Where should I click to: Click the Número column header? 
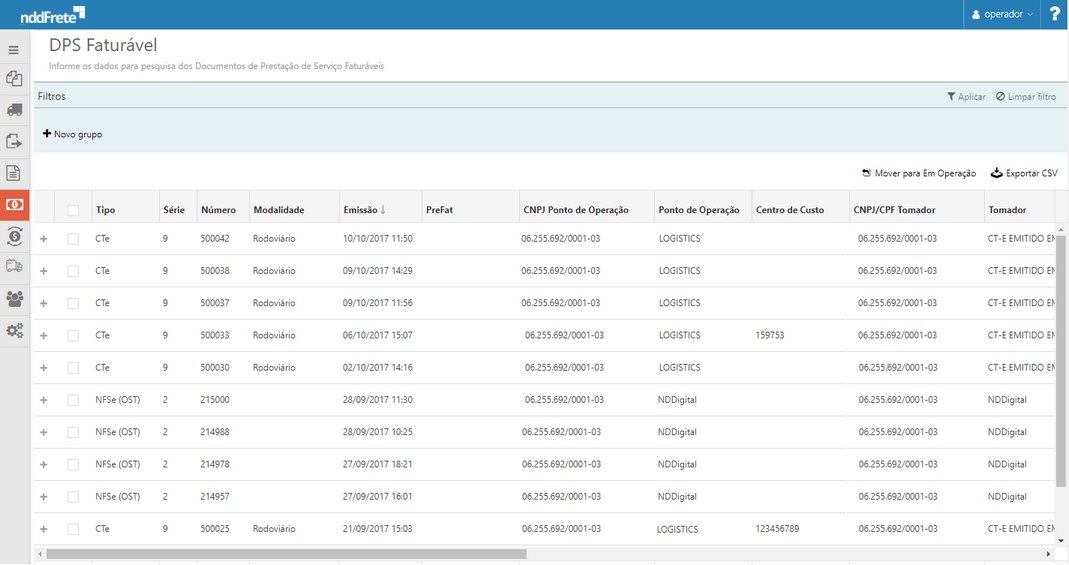[x=218, y=210]
